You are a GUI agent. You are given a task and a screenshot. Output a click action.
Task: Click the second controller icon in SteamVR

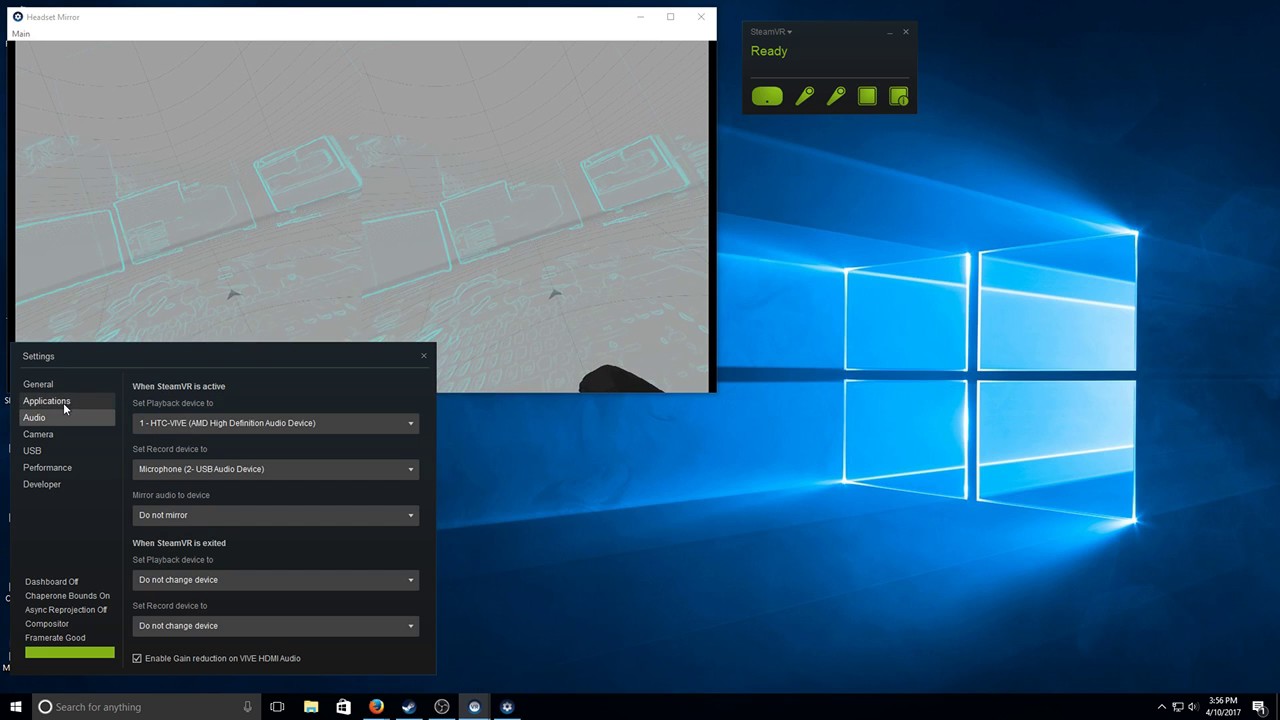[x=836, y=96]
